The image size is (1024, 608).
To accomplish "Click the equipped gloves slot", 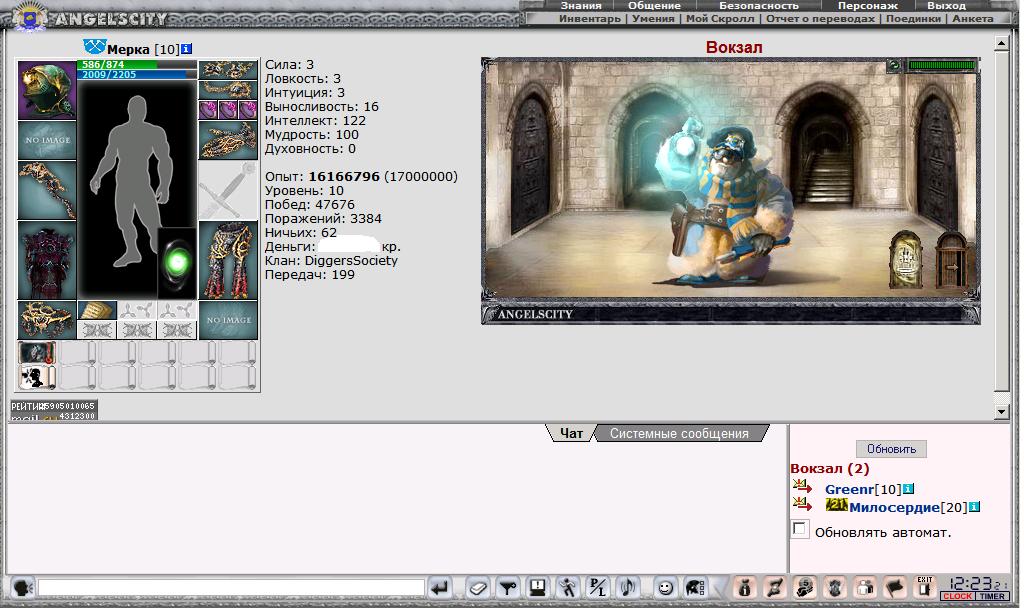I will tap(228, 140).
